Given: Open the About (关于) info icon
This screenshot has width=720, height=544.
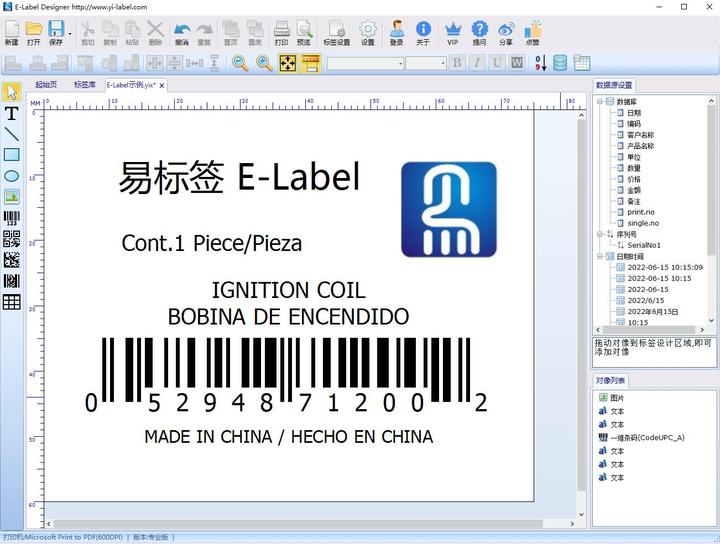Looking at the screenshot, I should point(423,32).
